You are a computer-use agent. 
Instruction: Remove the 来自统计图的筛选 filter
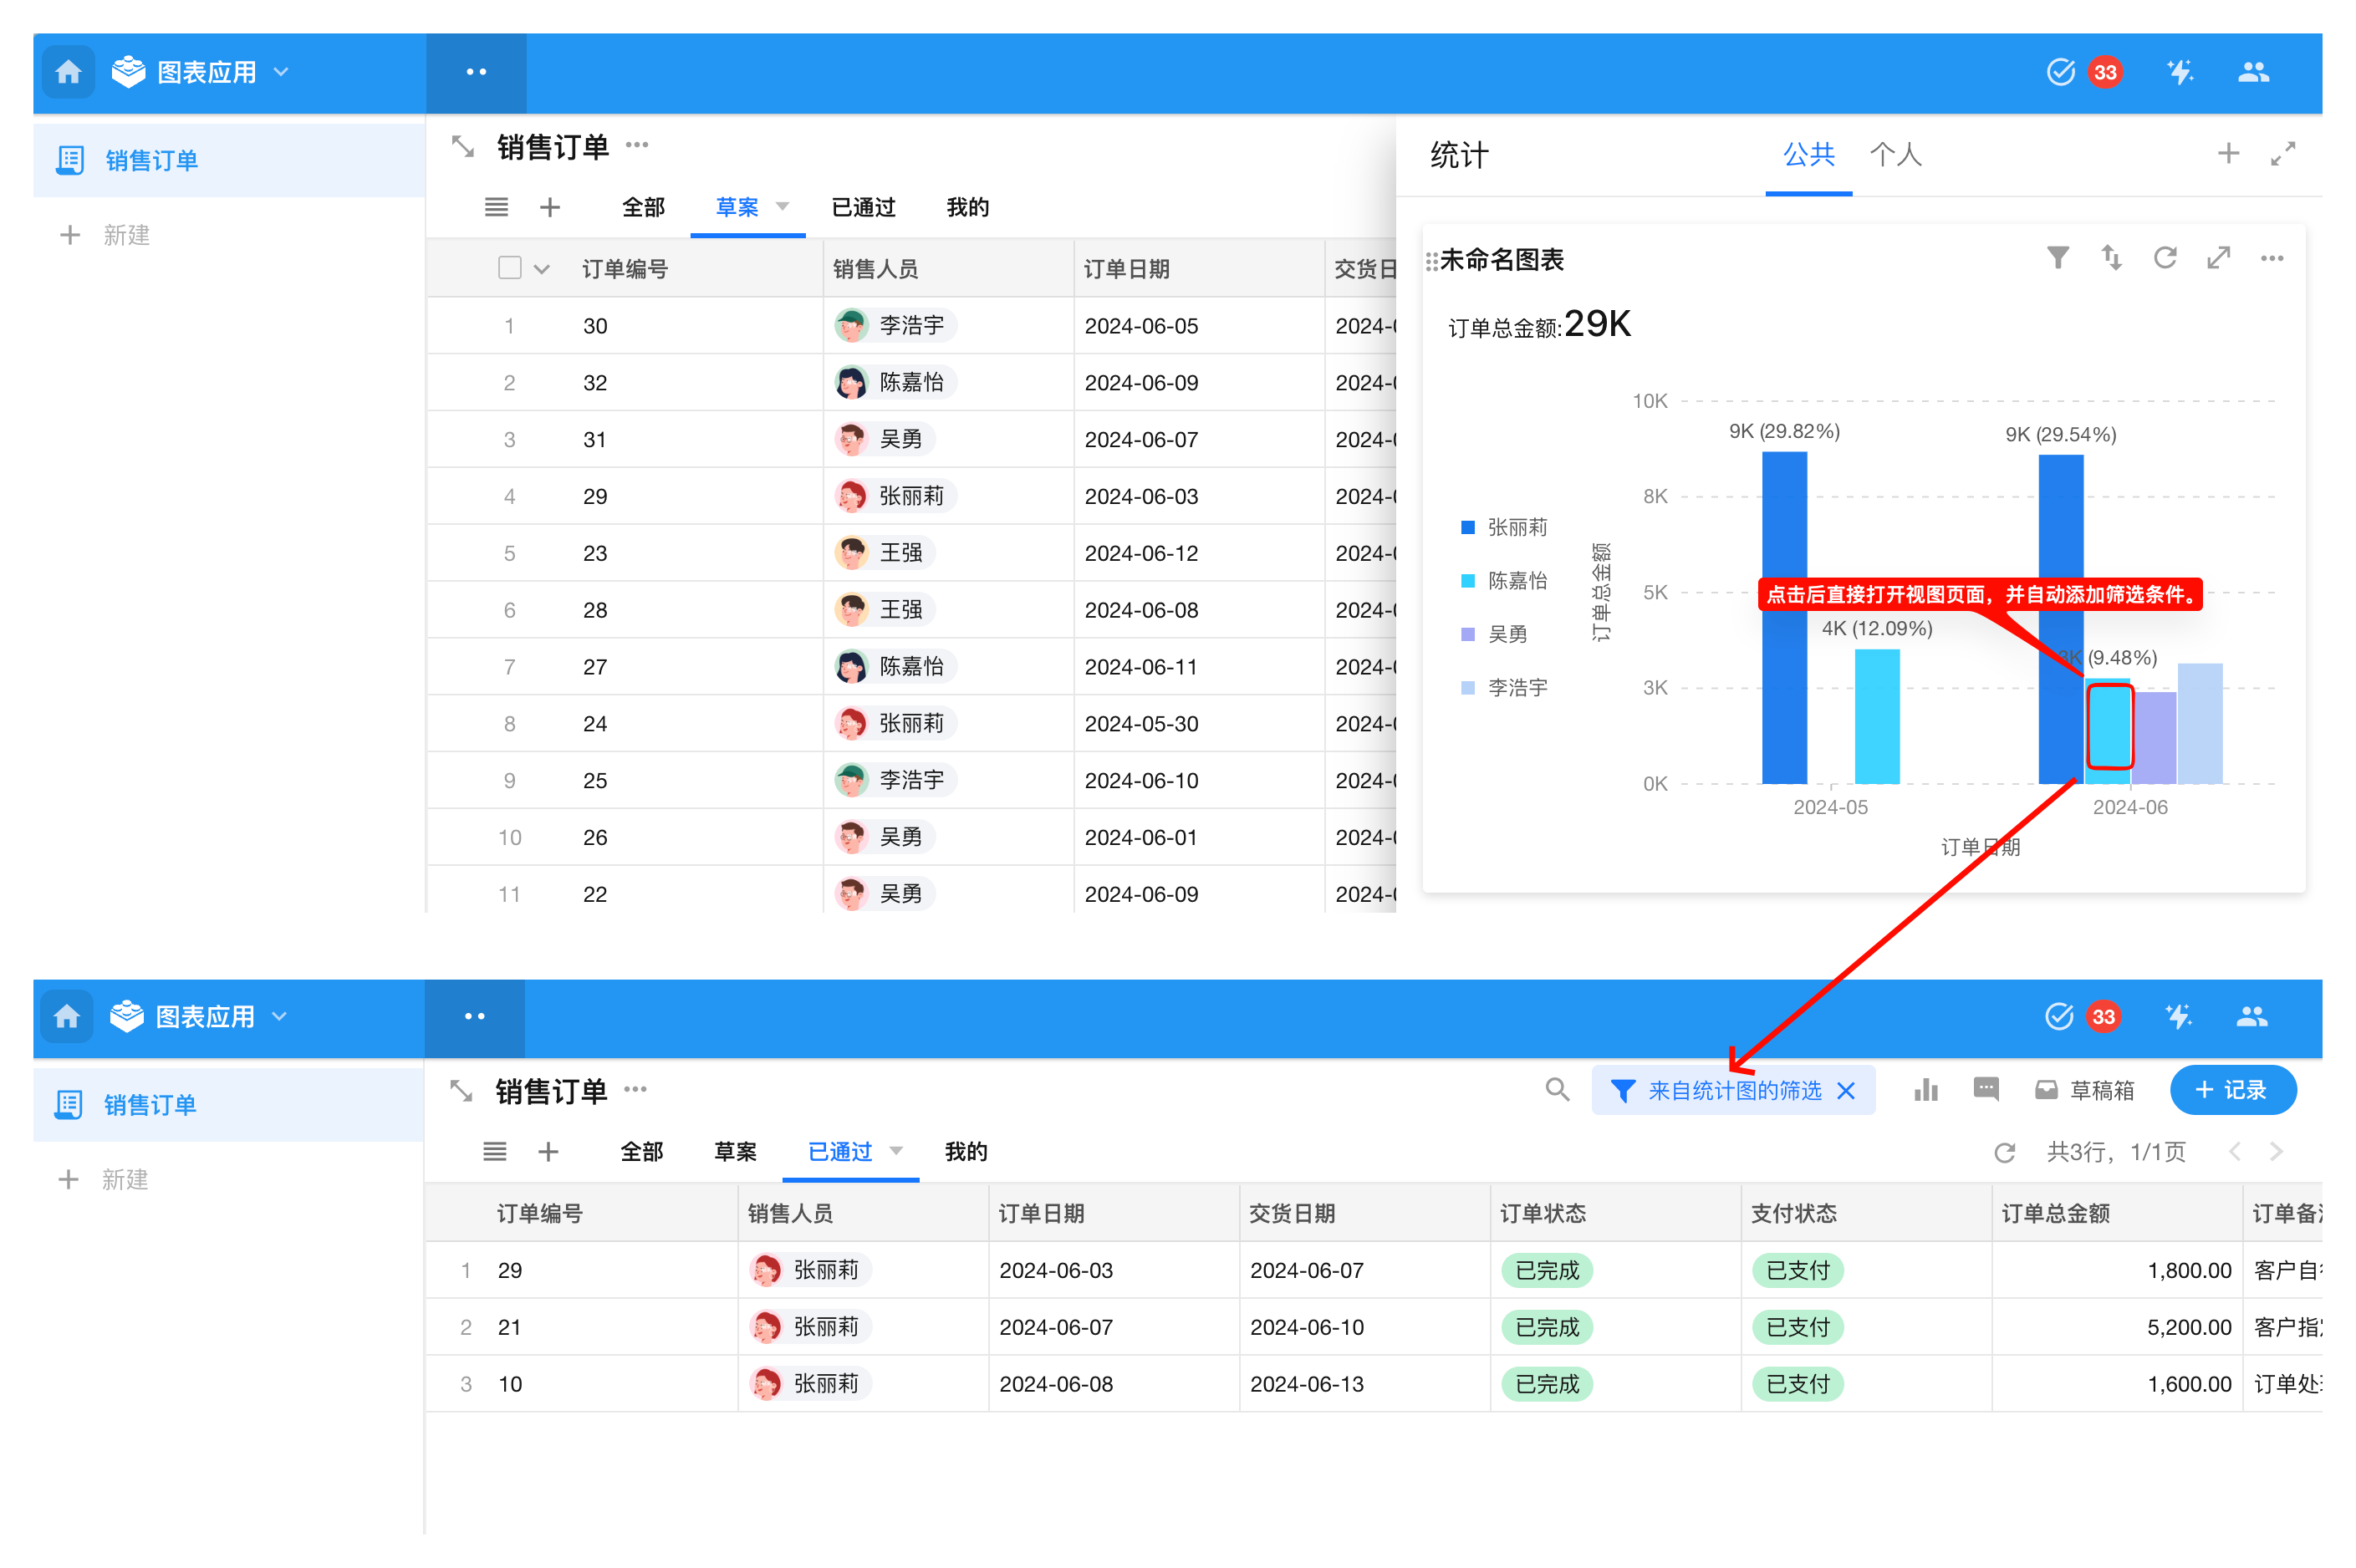(x=1846, y=1091)
